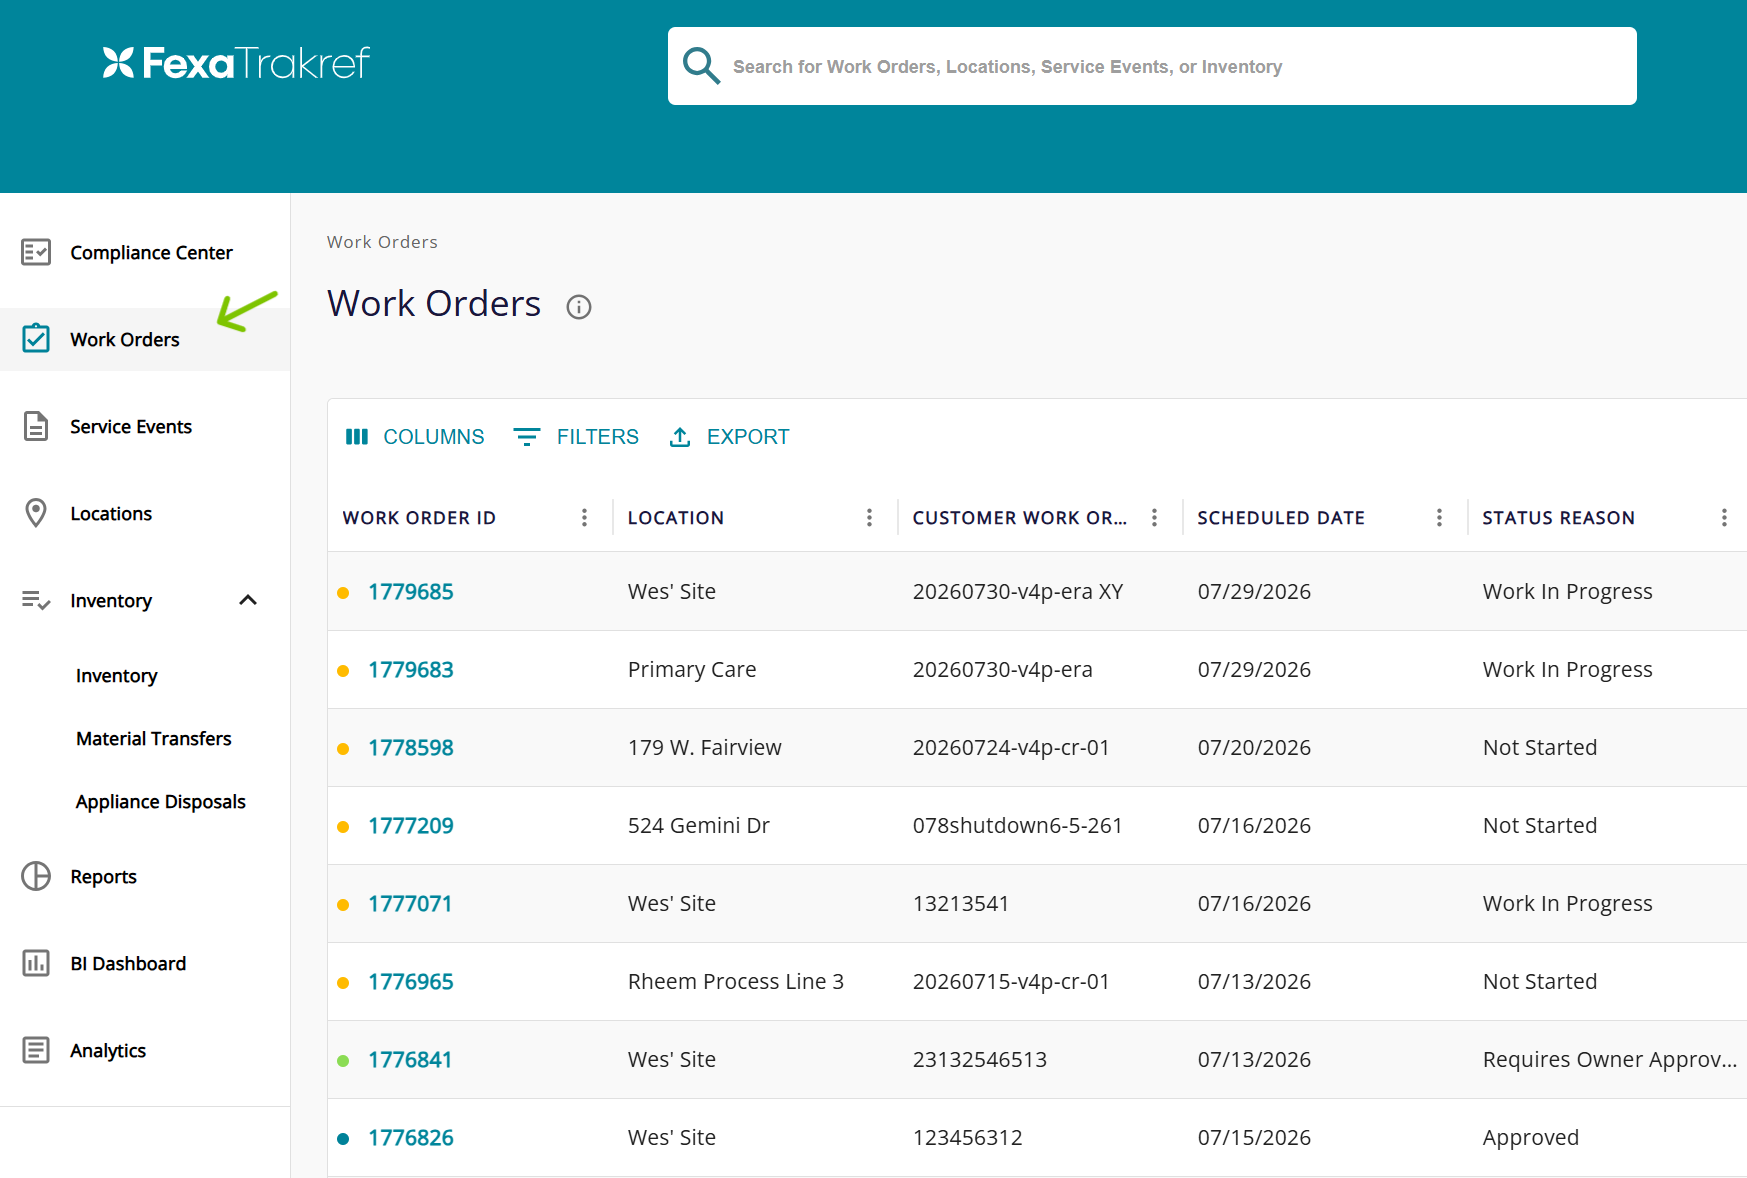Viewport: 1747px width, 1178px height.
Task: Click the FexaTrakref logo
Action: [236, 63]
